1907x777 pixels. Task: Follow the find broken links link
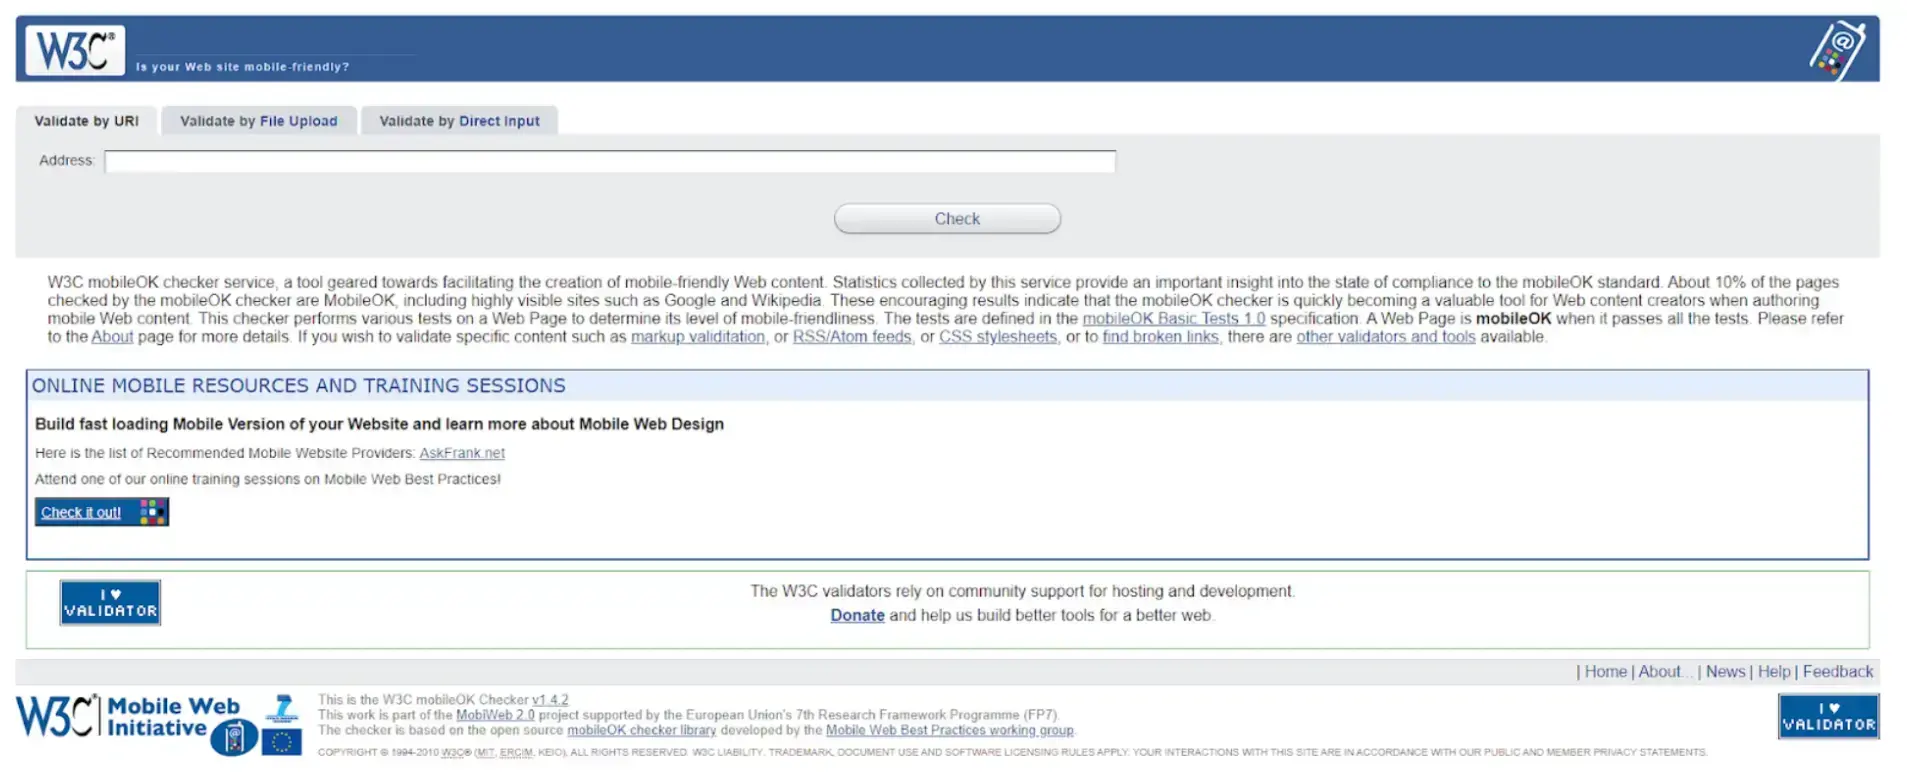[x=1160, y=337]
